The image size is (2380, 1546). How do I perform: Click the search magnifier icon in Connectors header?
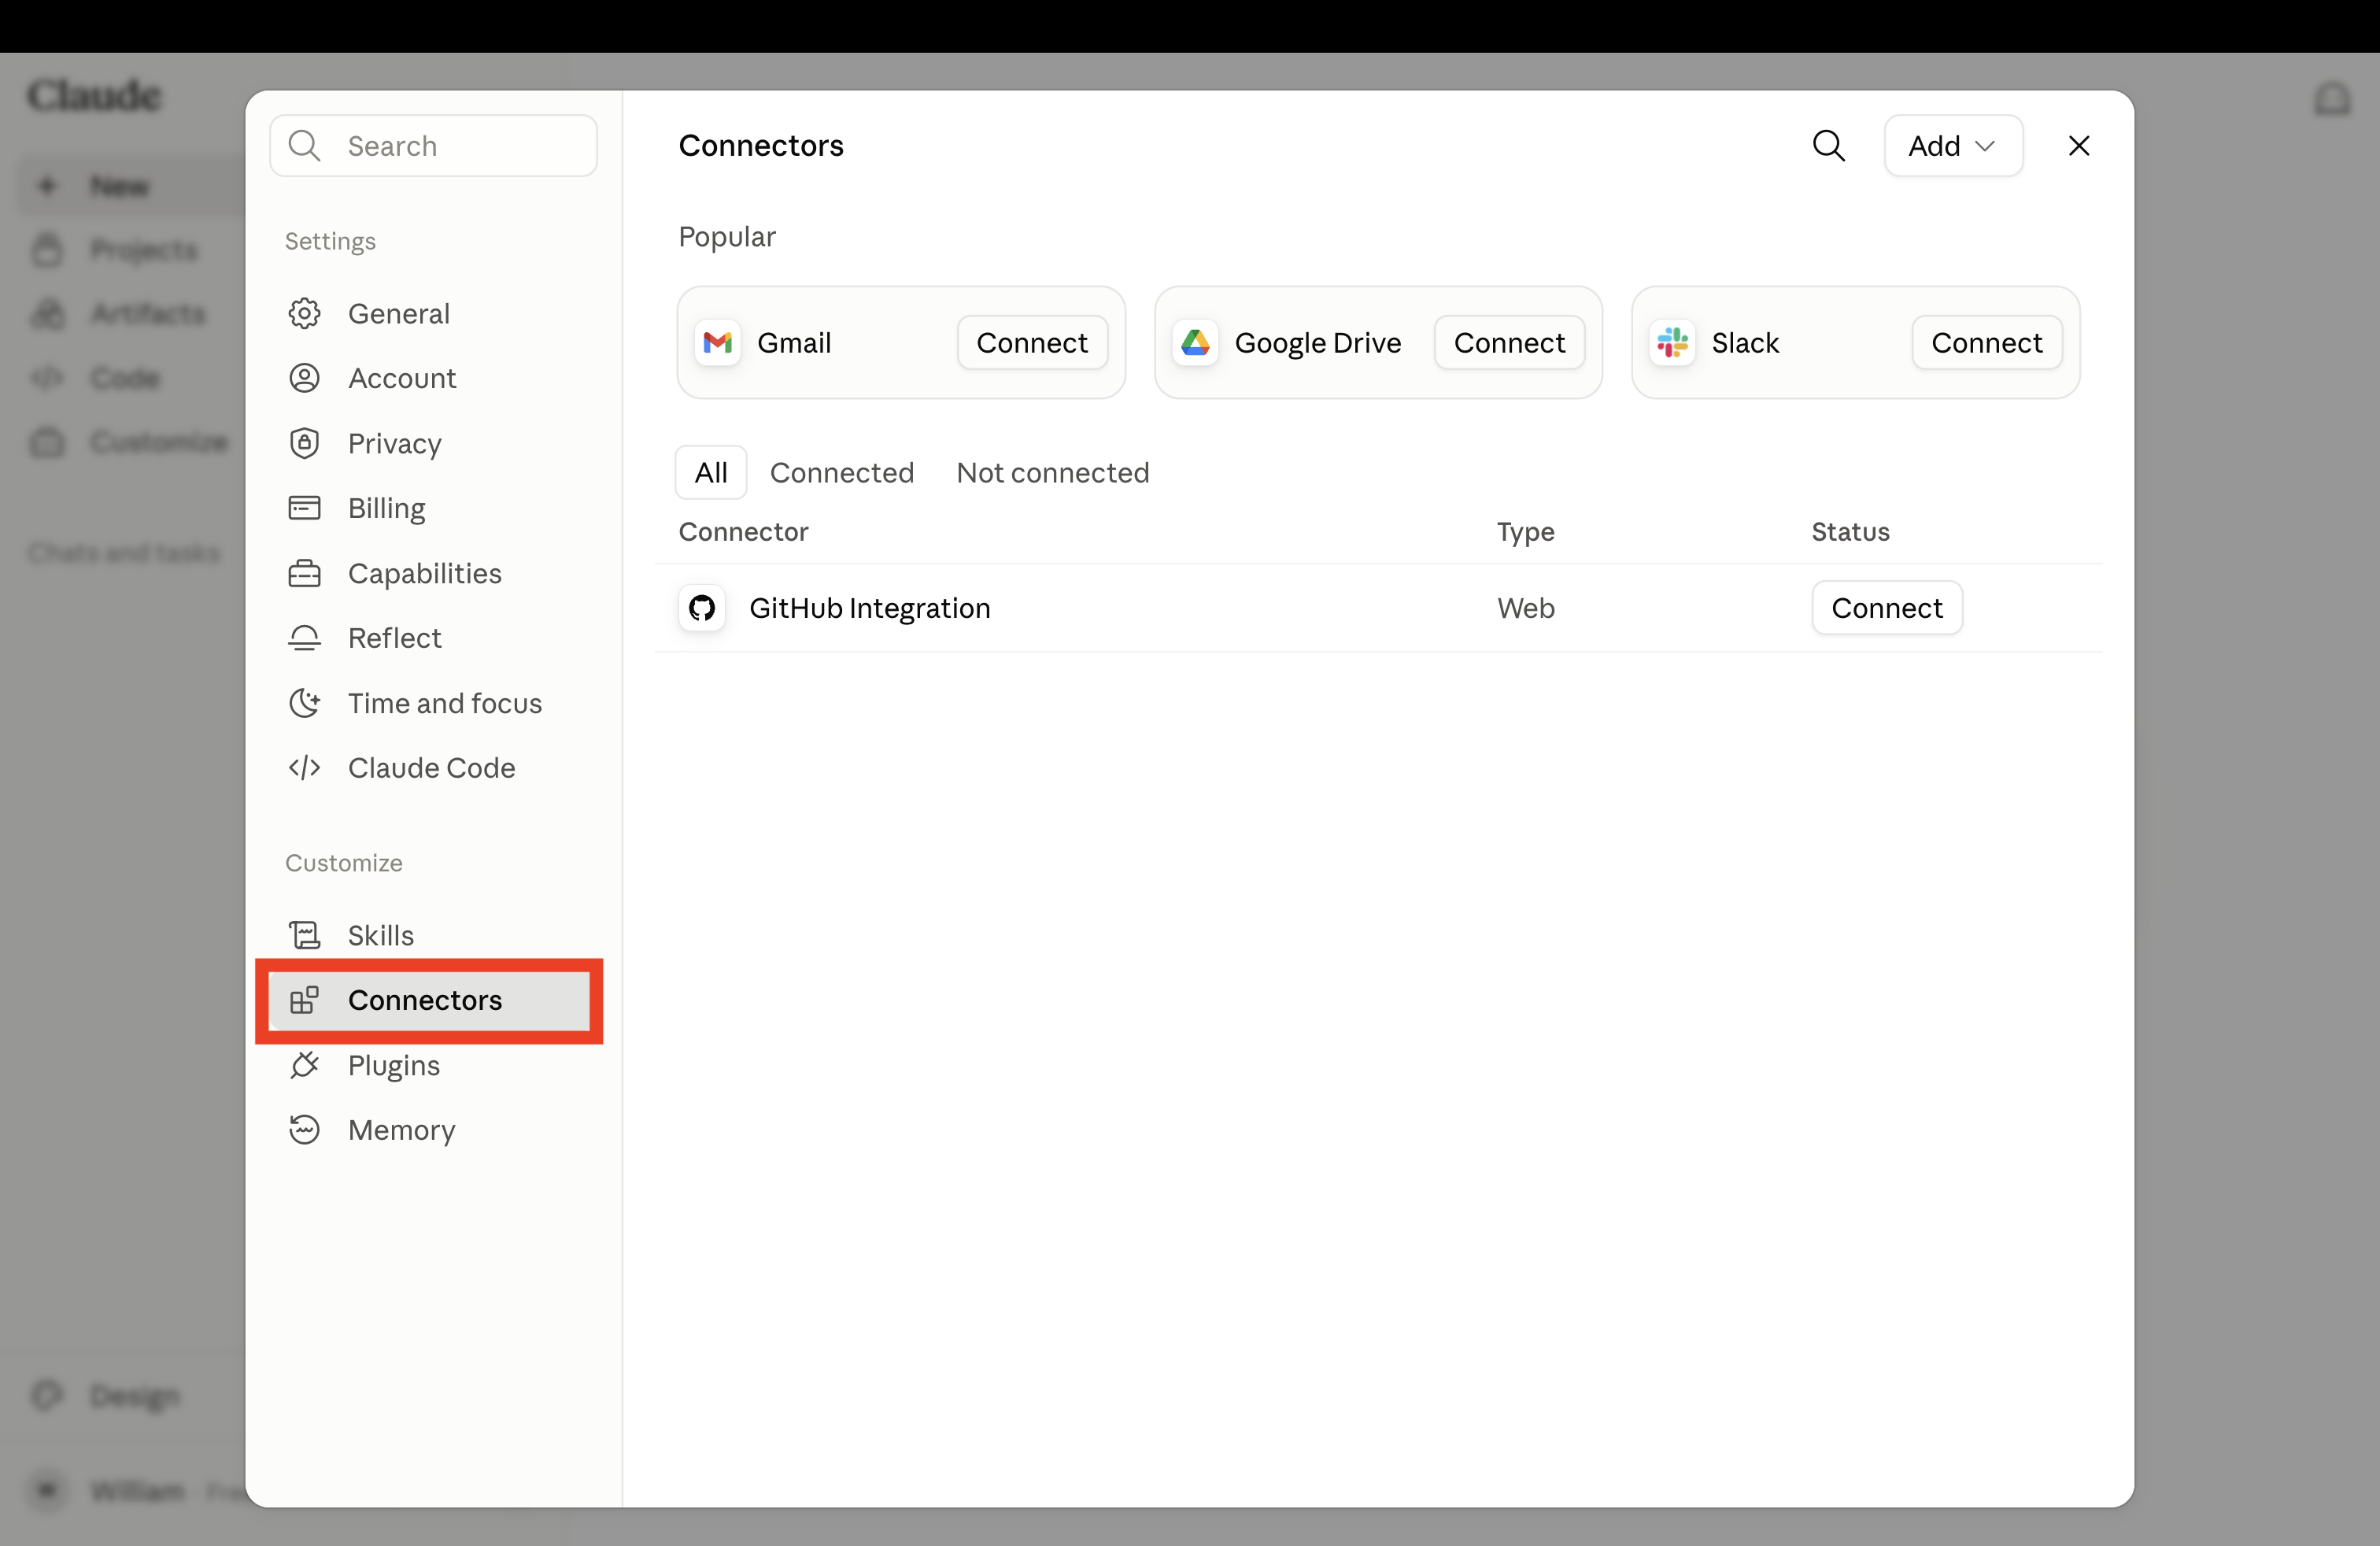[1828, 146]
